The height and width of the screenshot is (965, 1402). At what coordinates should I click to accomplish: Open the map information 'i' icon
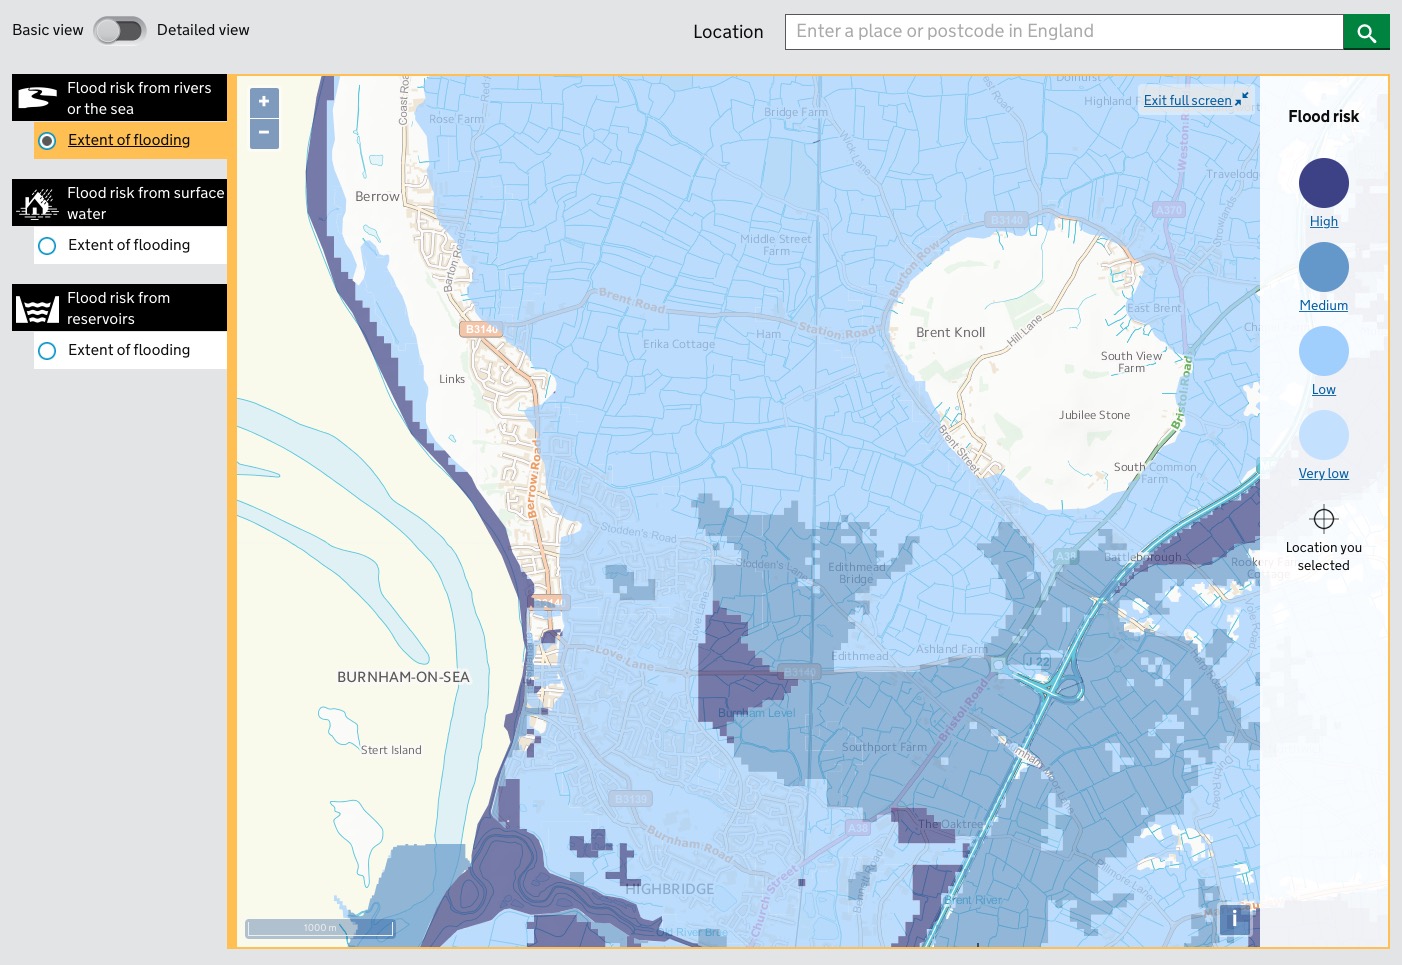pyautogui.click(x=1234, y=919)
